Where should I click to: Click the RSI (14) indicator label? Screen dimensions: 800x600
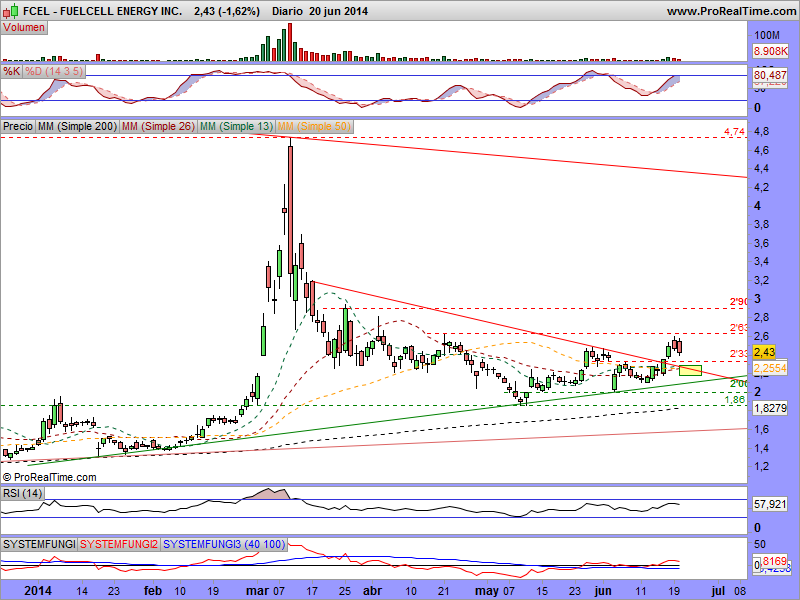pos(23,493)
